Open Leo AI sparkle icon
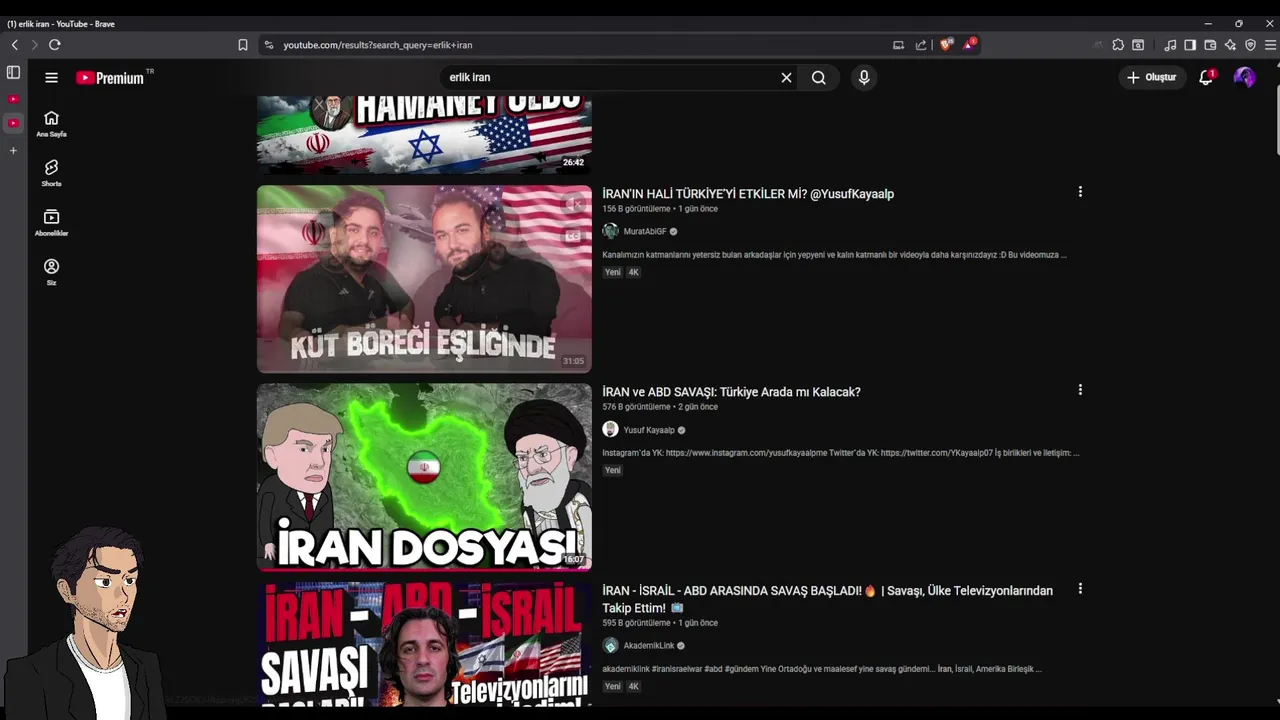This screenshot has width=1280, height=720. click(1230, 45)
